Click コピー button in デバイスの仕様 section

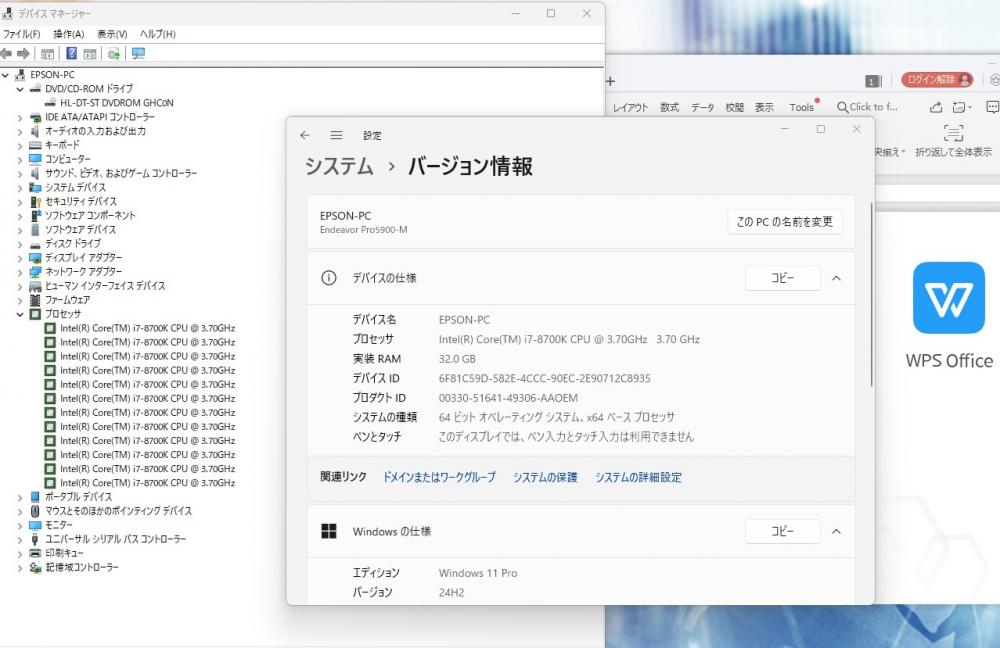point(783,278)
